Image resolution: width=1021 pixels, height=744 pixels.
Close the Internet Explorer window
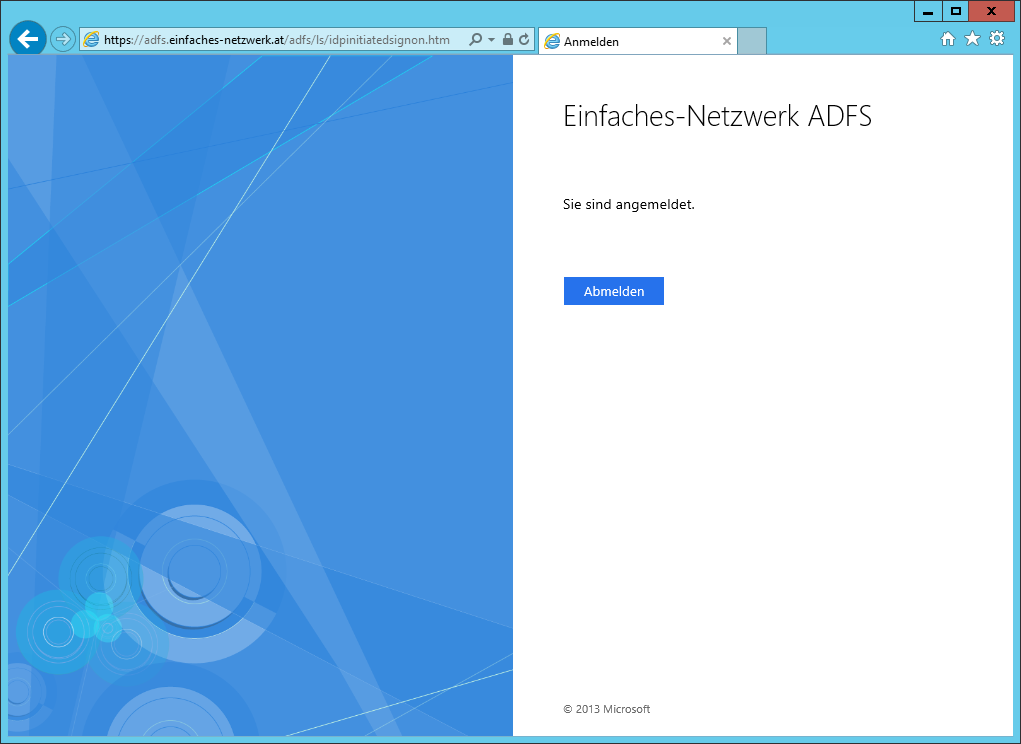point(991,11)
